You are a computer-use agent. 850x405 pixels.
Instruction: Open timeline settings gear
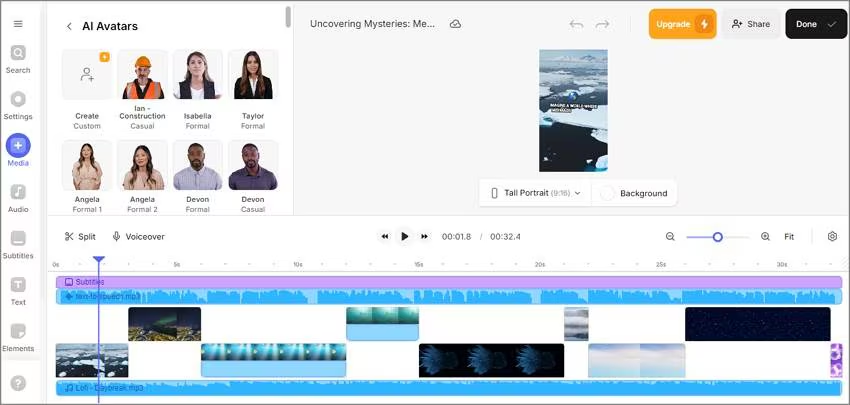coord(832,236)
